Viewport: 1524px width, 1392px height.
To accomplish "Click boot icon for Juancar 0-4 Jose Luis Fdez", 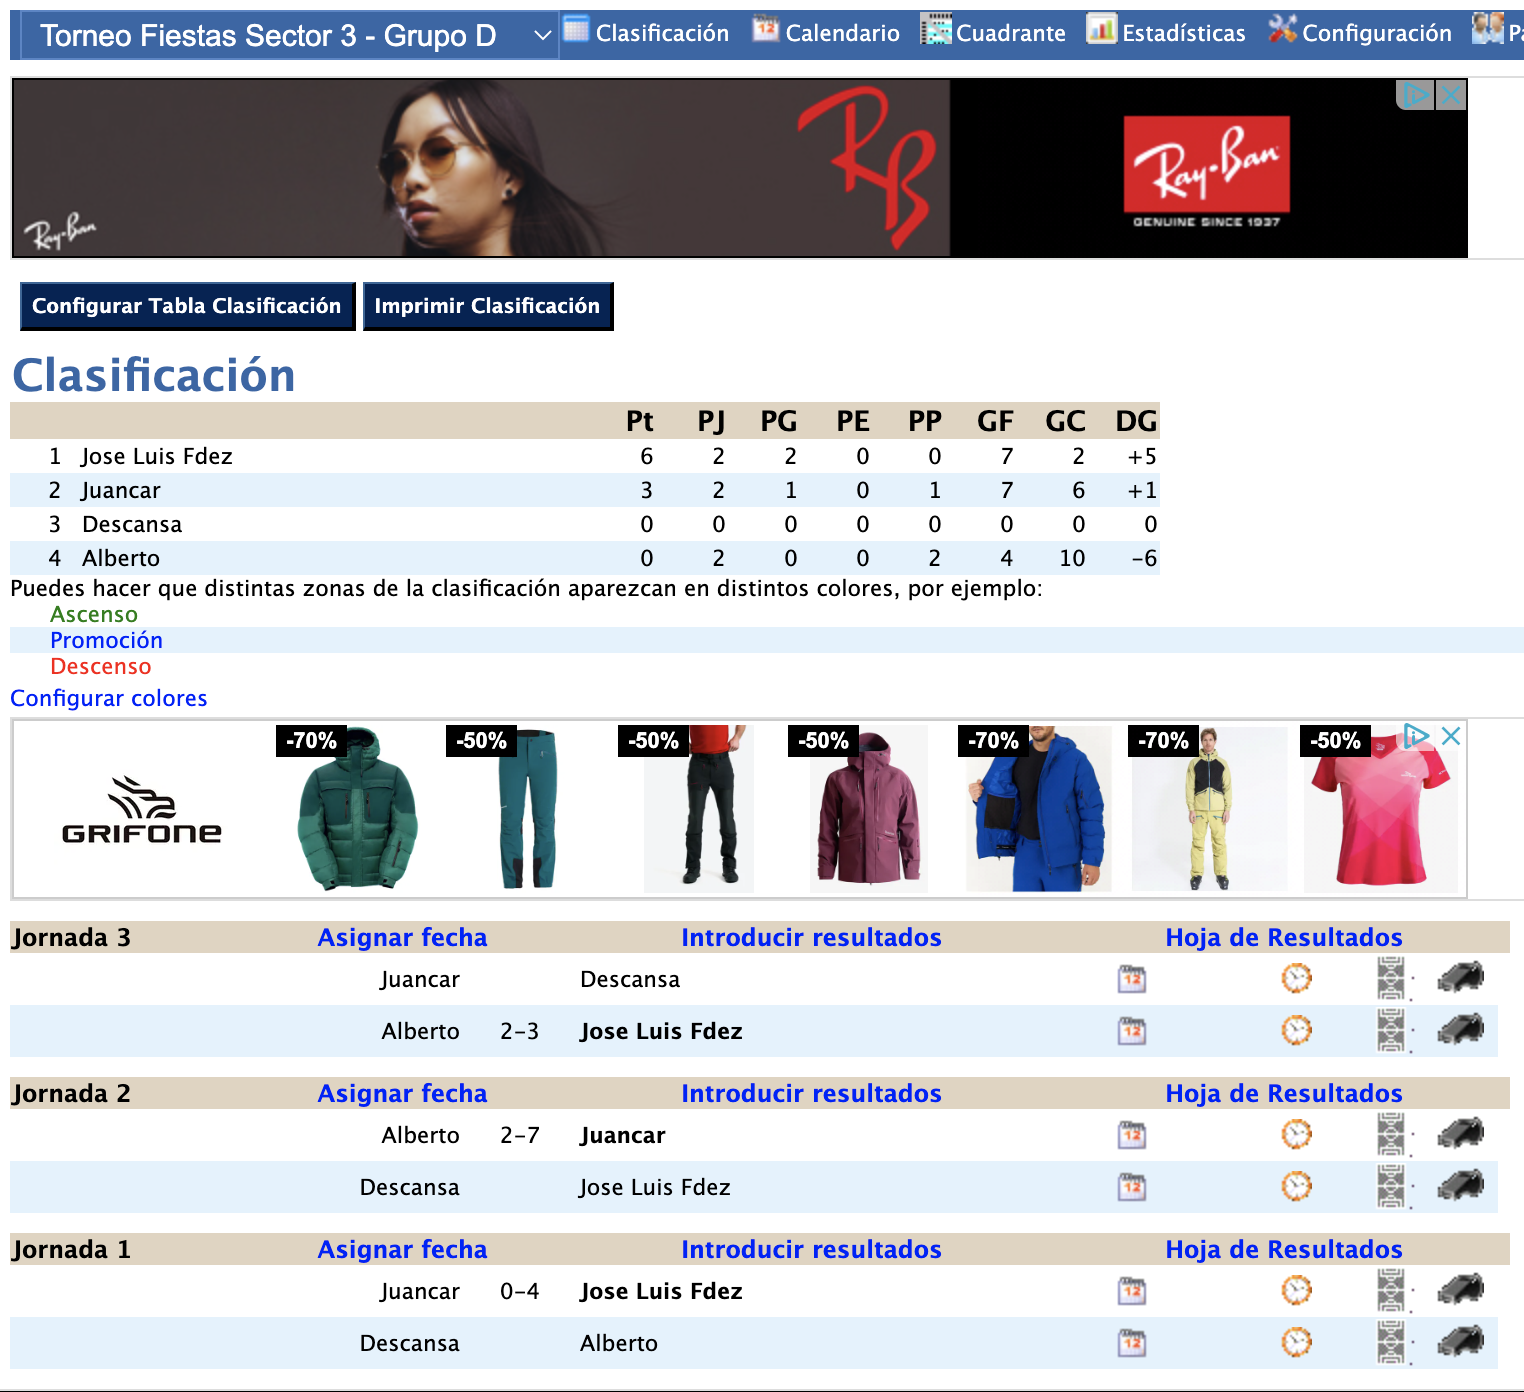I will pos(1461,1289).
